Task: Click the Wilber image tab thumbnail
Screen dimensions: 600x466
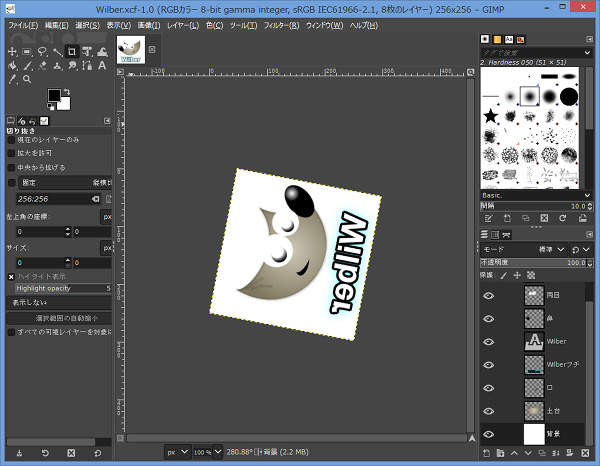Action: pyautogui.click(x=131, y=50)
